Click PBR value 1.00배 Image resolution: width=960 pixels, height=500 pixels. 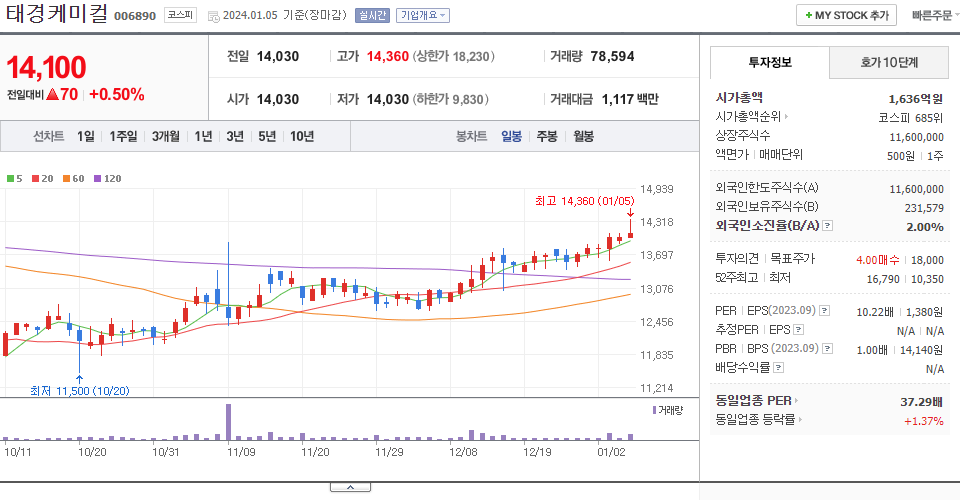[x=872, y=350]
